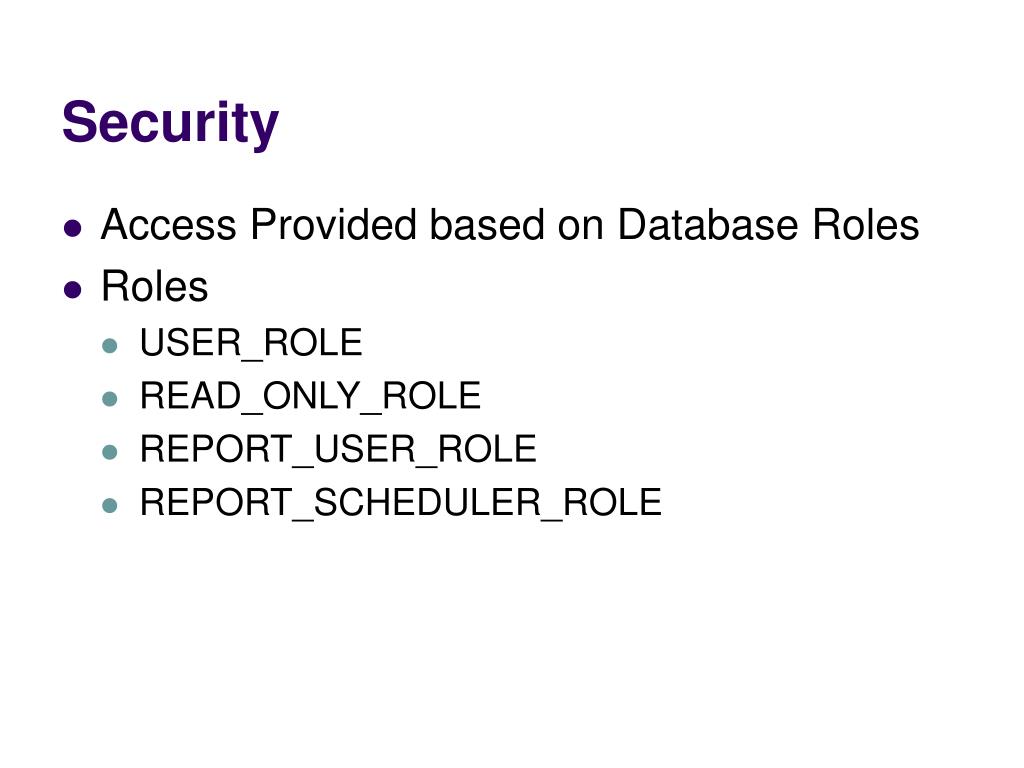Click the teal bullet beside READ_ONLY_ROLE
Image resolution: width=1024 pixels, height=768 pixels.
110,398
